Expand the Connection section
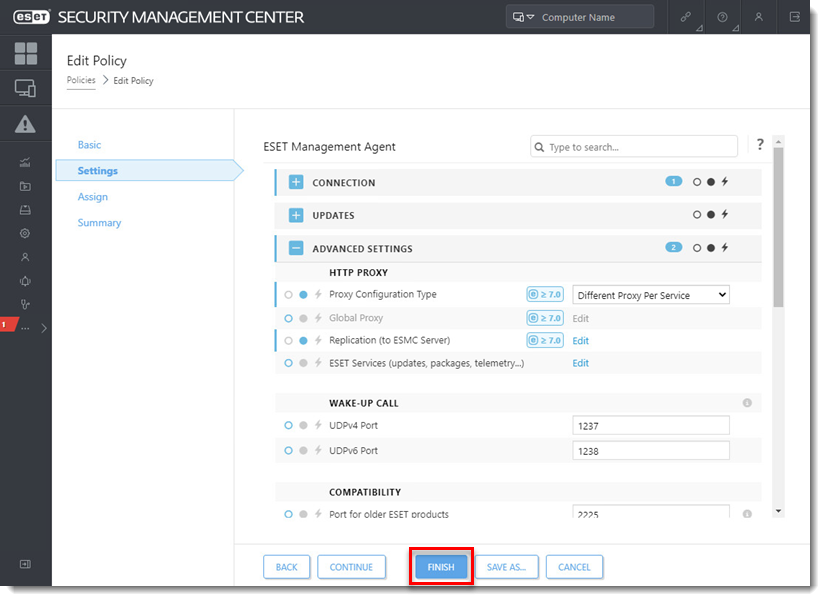Screen dimensions: 825x601 [x=296, y=183]
